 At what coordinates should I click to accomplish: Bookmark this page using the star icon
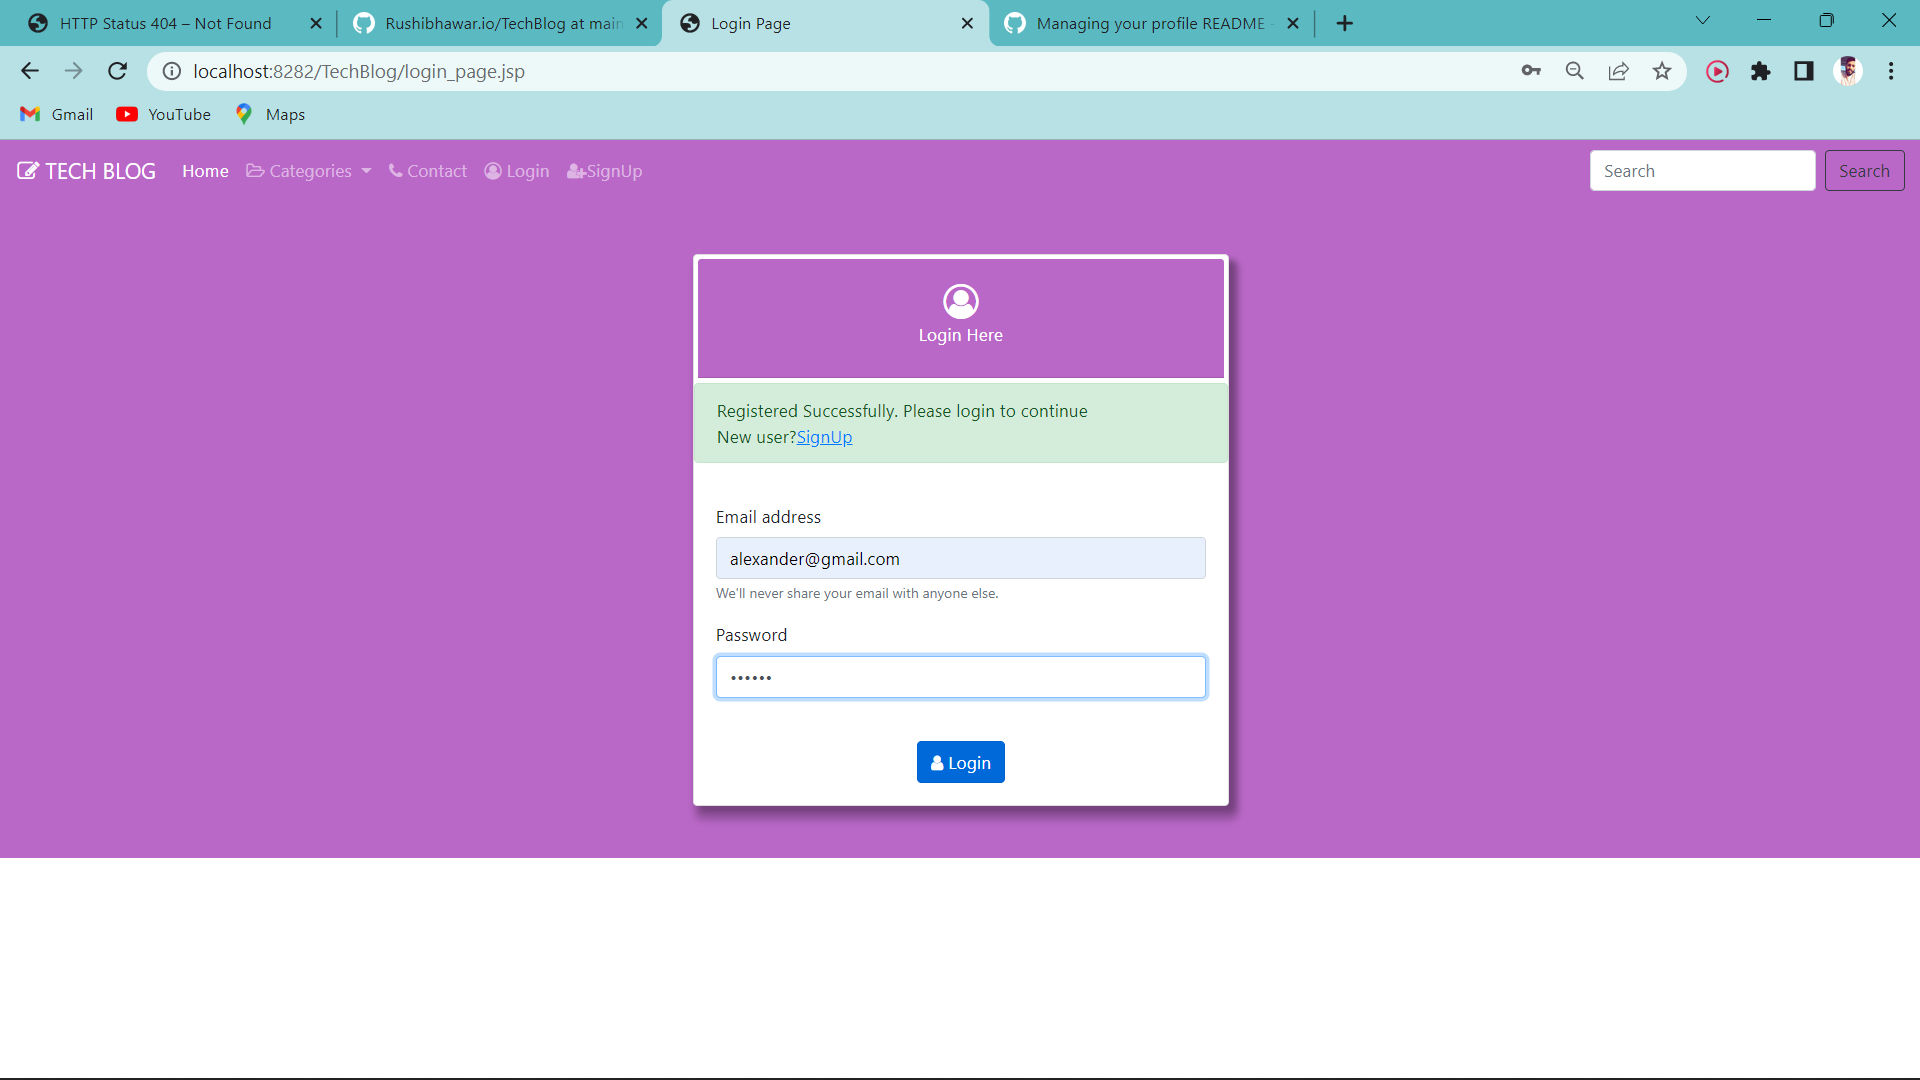(1662, 71)
